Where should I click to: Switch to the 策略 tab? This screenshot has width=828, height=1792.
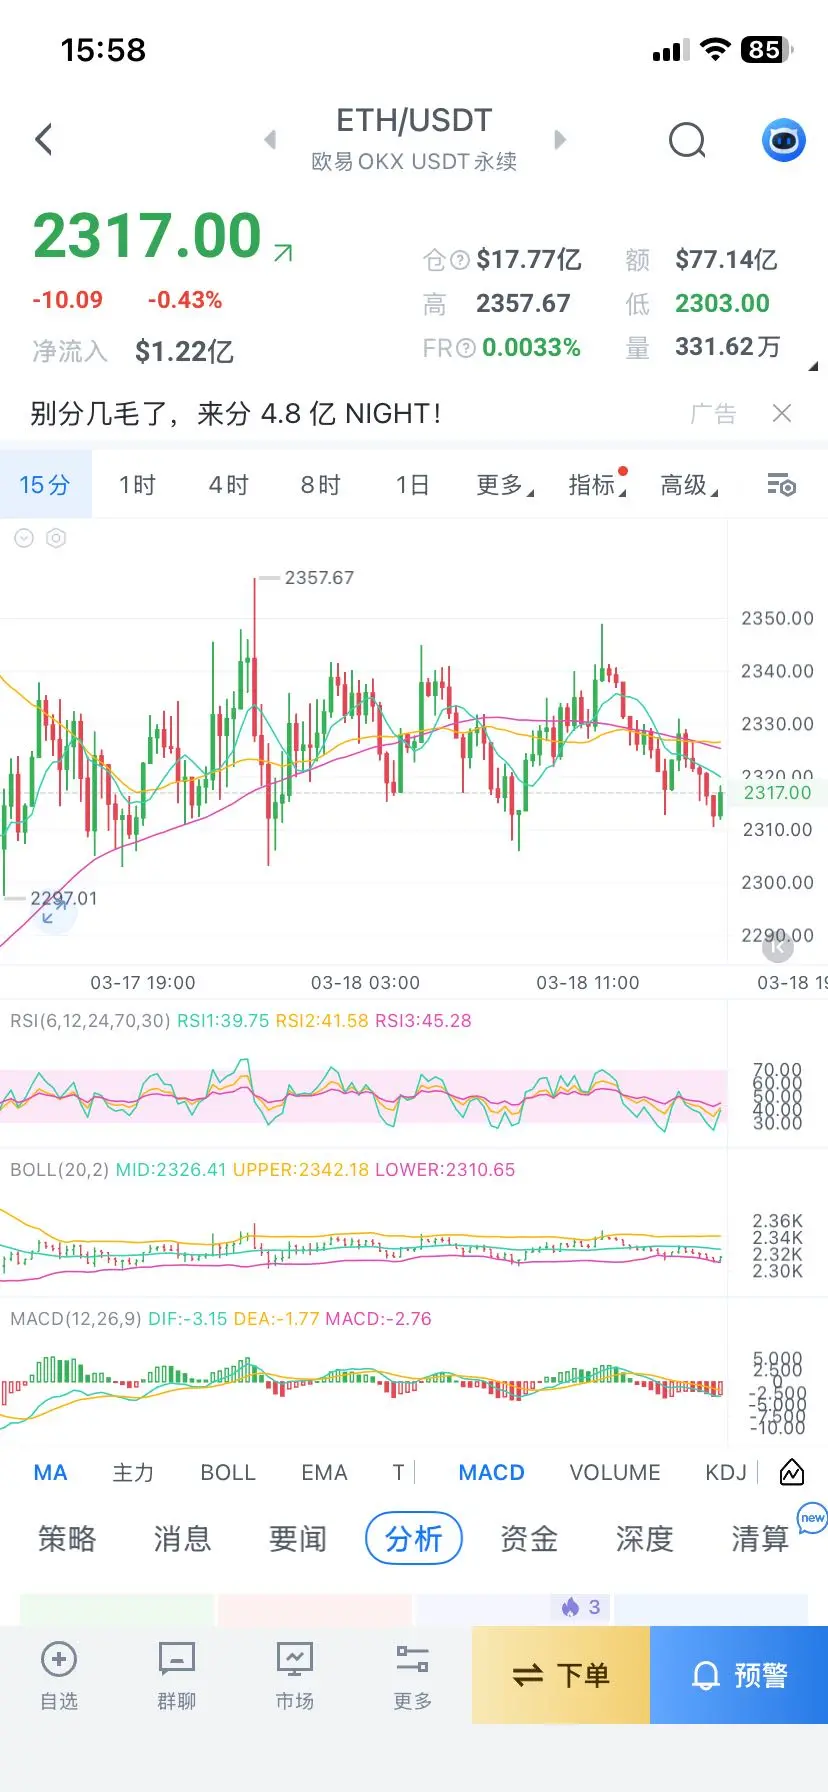(x=67, y=1538)
